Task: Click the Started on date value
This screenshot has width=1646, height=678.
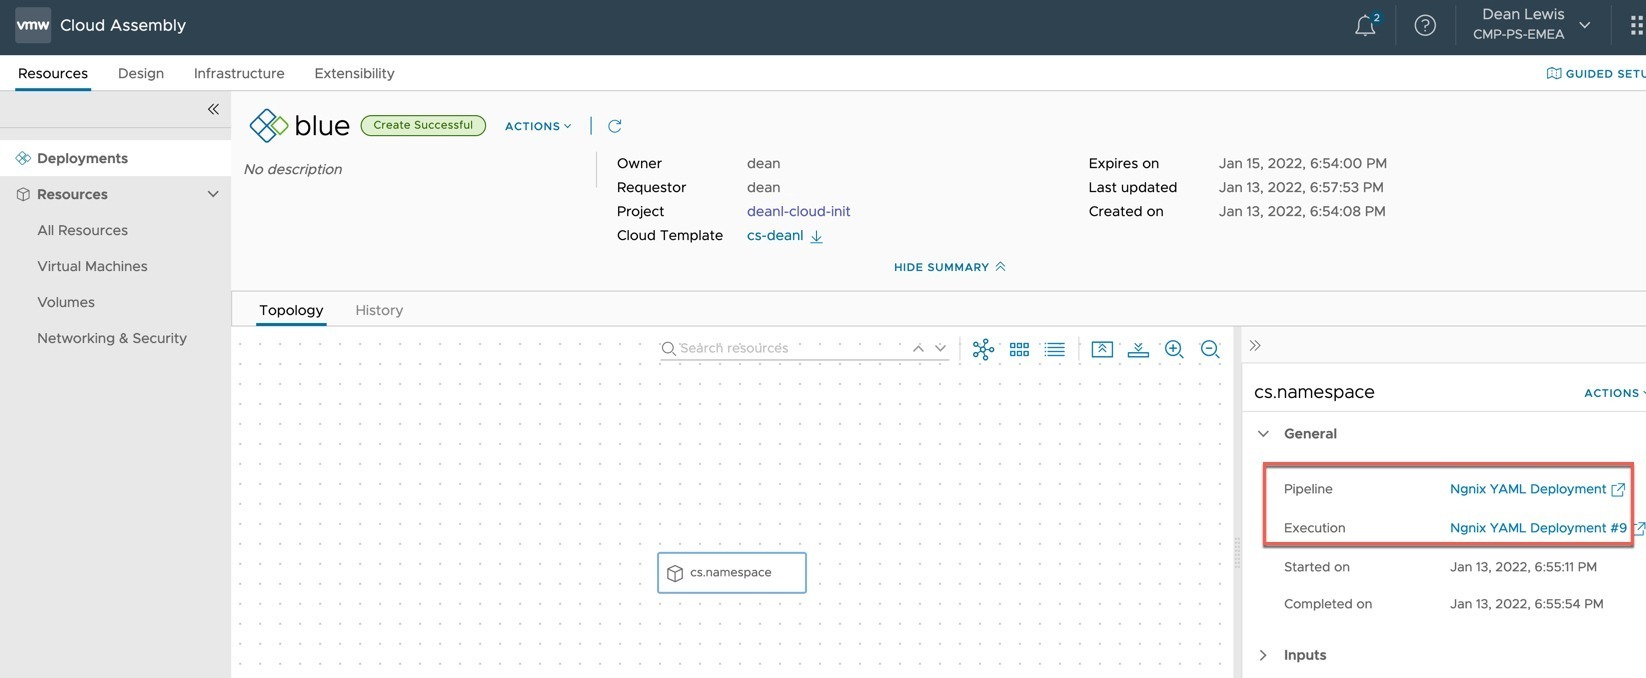Action: tap(1523, 567)
